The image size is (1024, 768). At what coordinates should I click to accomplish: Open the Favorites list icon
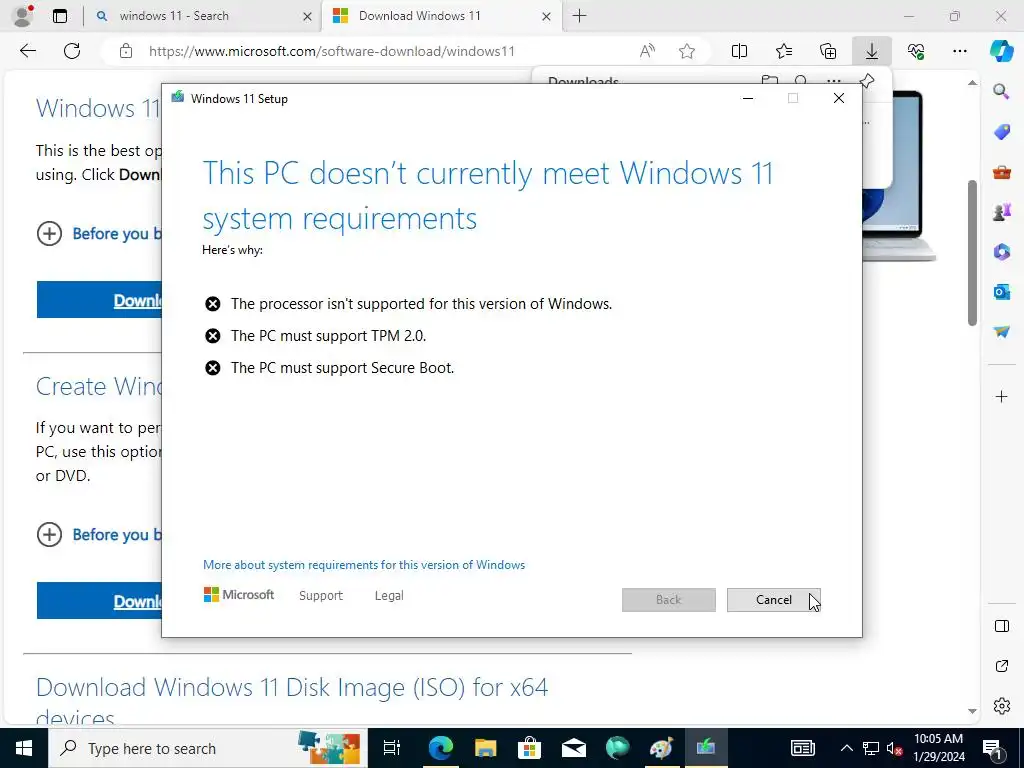coord(784,51)
